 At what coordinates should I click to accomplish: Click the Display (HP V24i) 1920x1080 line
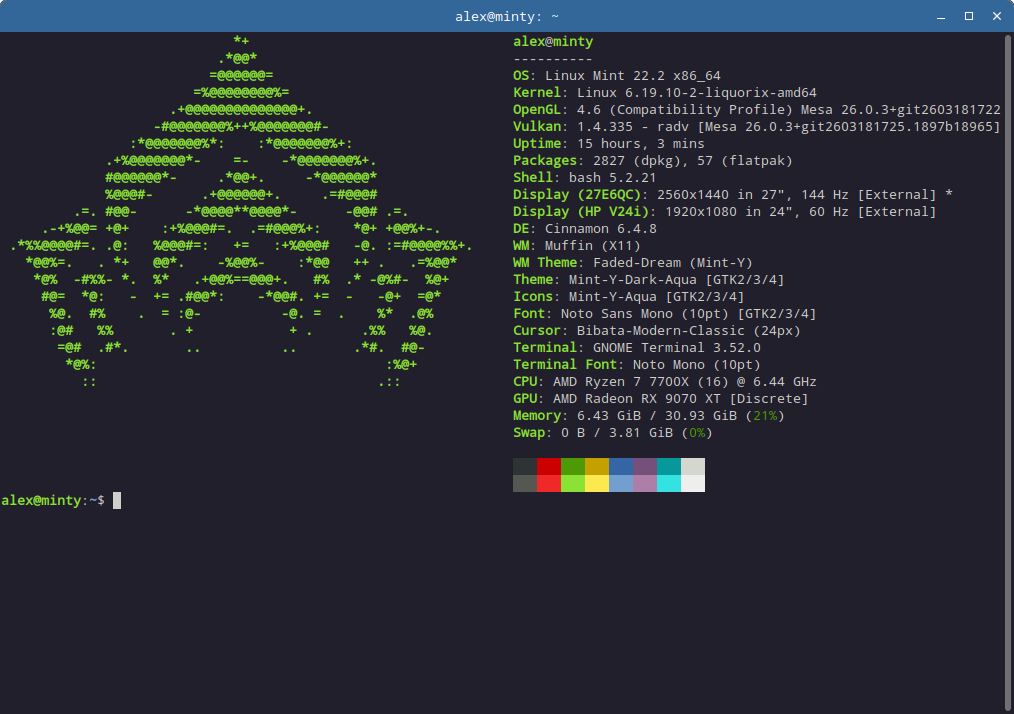pos(724,211)
